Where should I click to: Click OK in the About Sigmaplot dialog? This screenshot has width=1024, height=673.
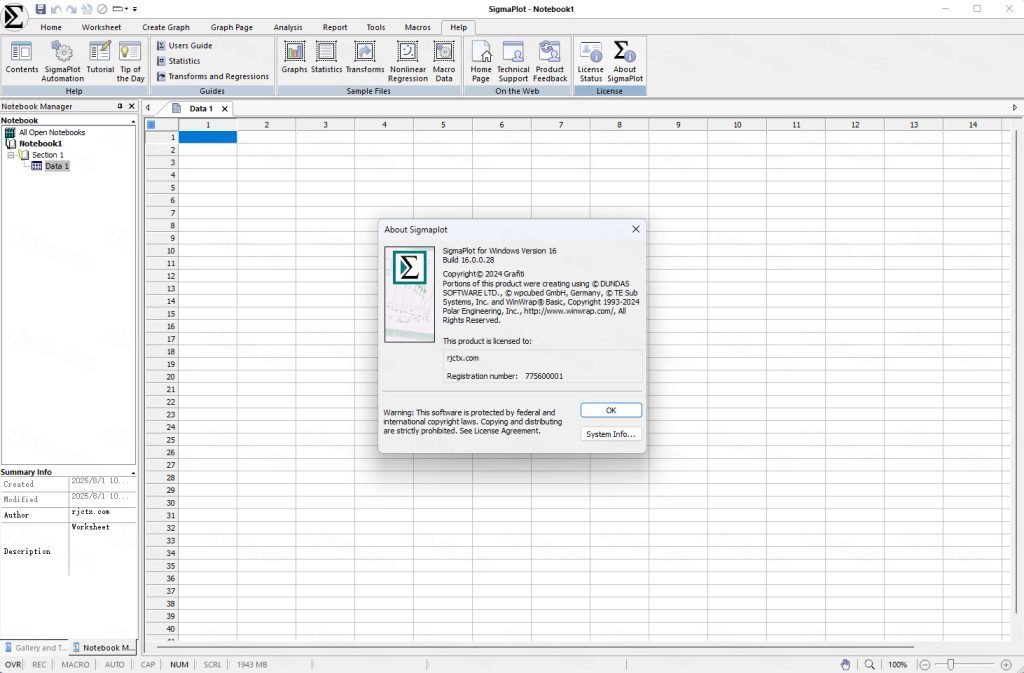(x=611, y=411)
